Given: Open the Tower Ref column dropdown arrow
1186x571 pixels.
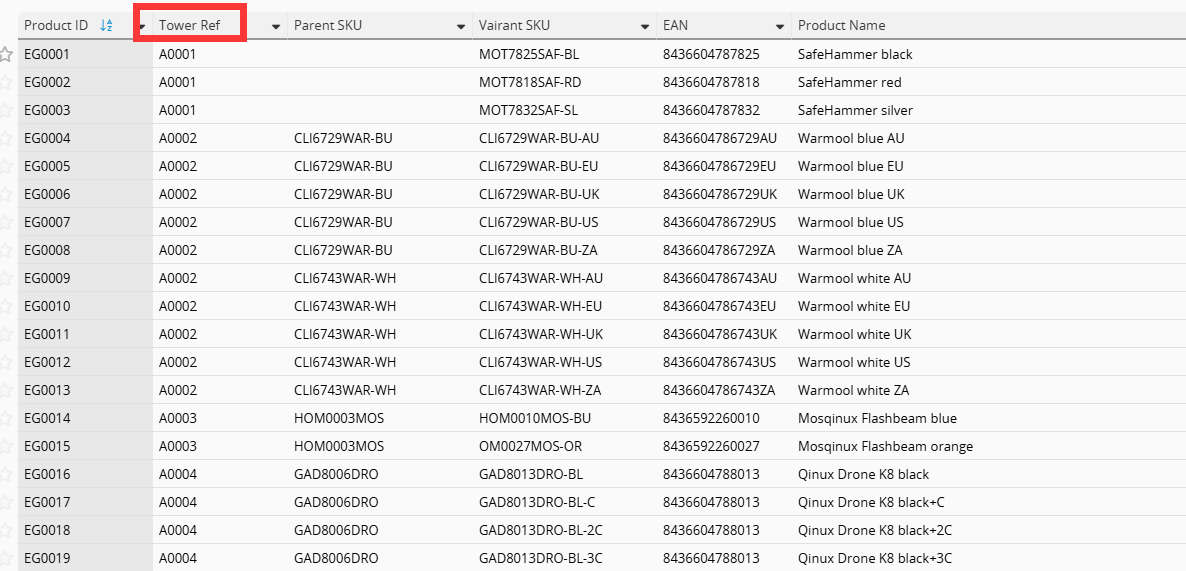Looking at the screenshot, I should coord(276,27).
